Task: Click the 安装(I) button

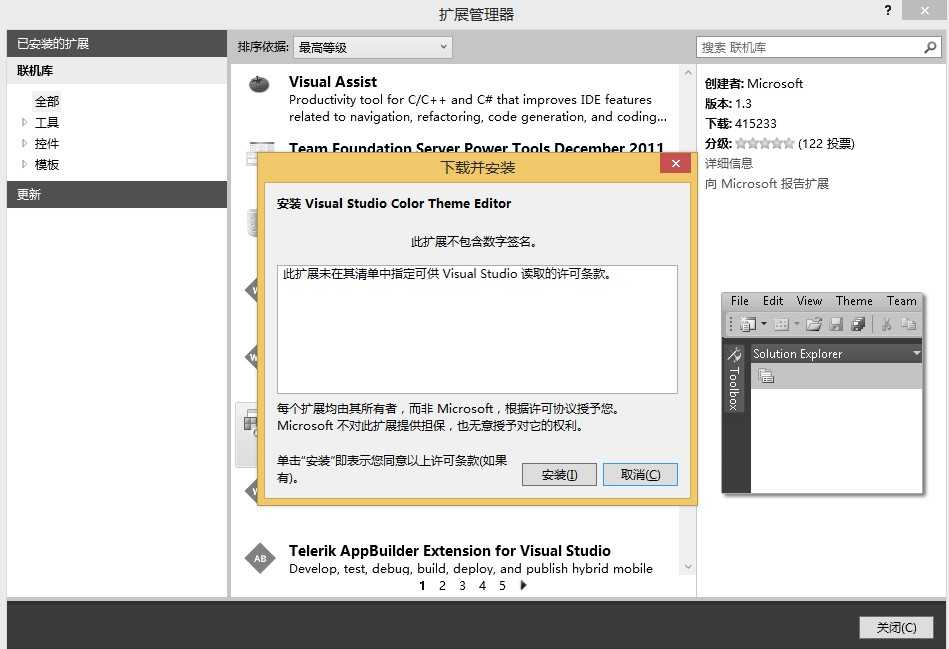Action: 559,475
